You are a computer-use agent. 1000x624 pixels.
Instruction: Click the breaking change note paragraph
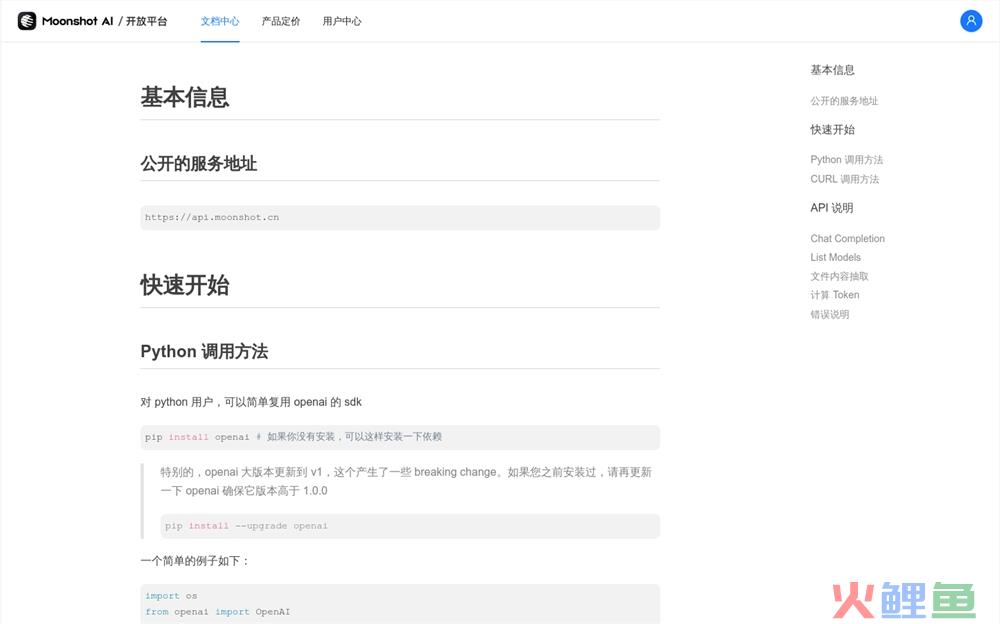pos(406,481)
